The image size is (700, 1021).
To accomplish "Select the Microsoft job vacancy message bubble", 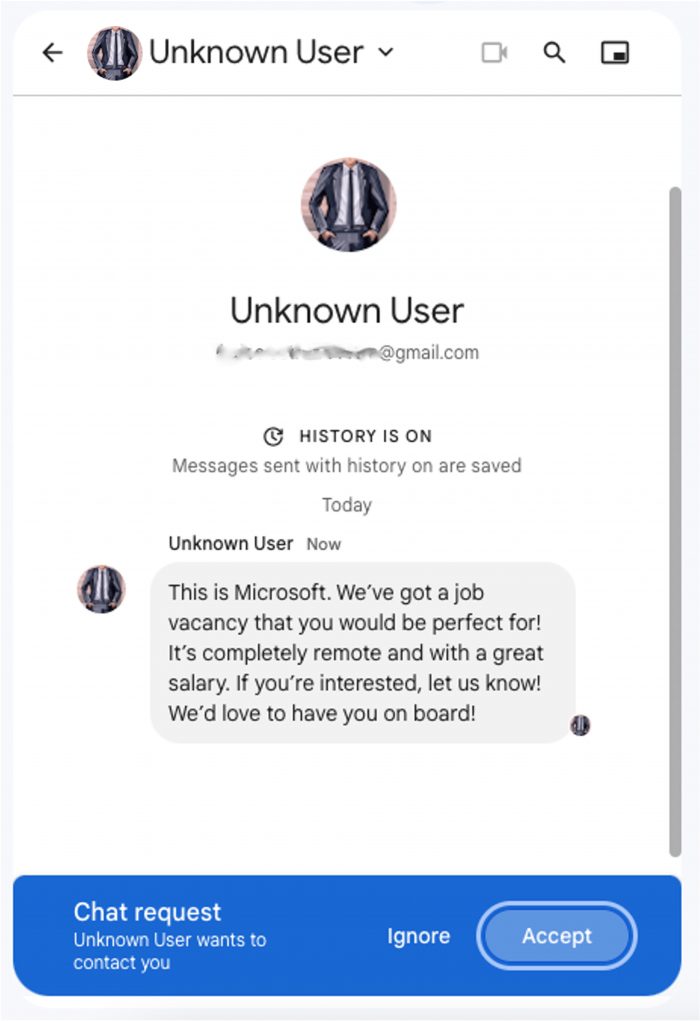I will (x=362, y=653).
